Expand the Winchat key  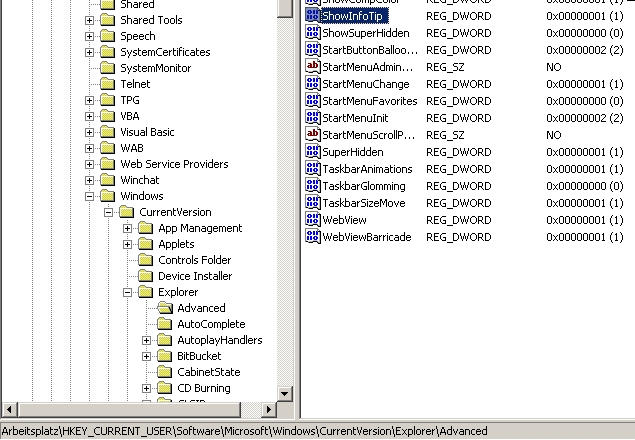pos(89,180)
